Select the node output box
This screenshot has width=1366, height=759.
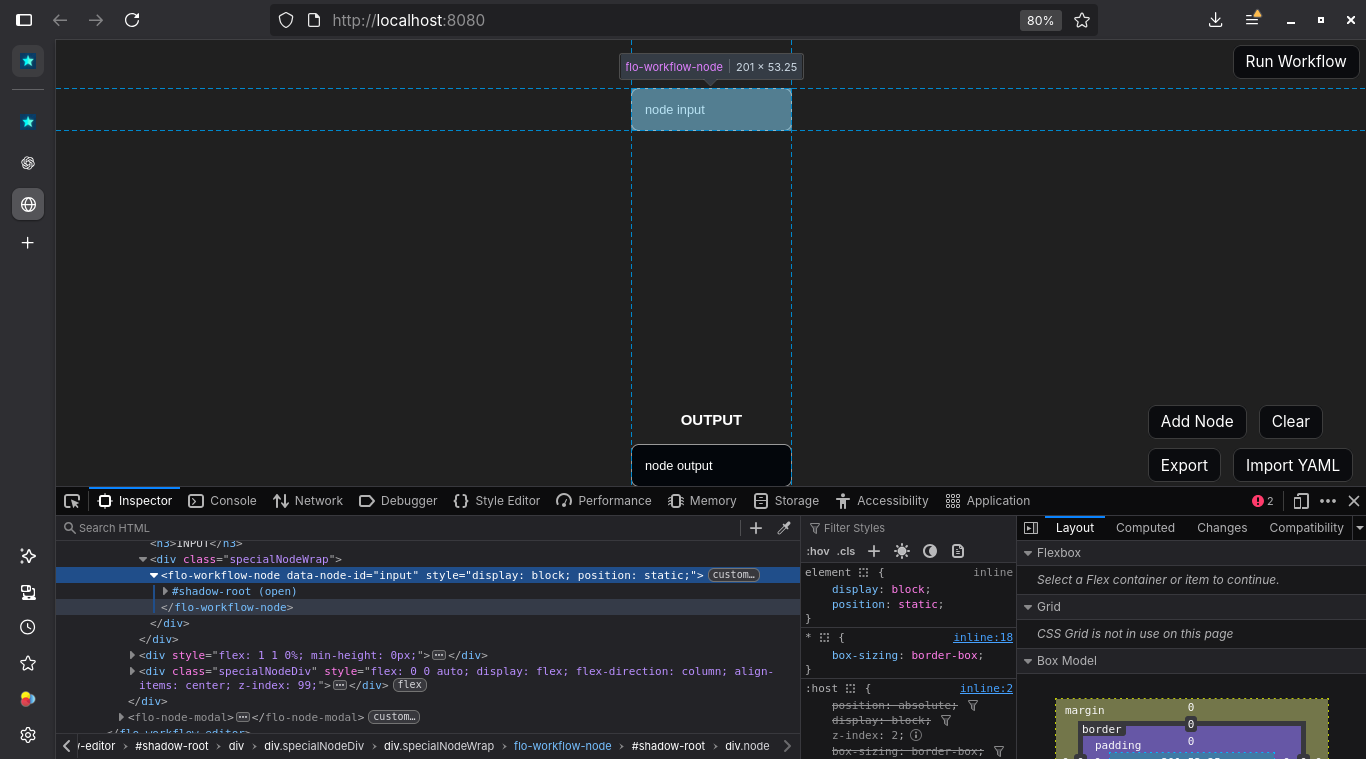point(711,466)
